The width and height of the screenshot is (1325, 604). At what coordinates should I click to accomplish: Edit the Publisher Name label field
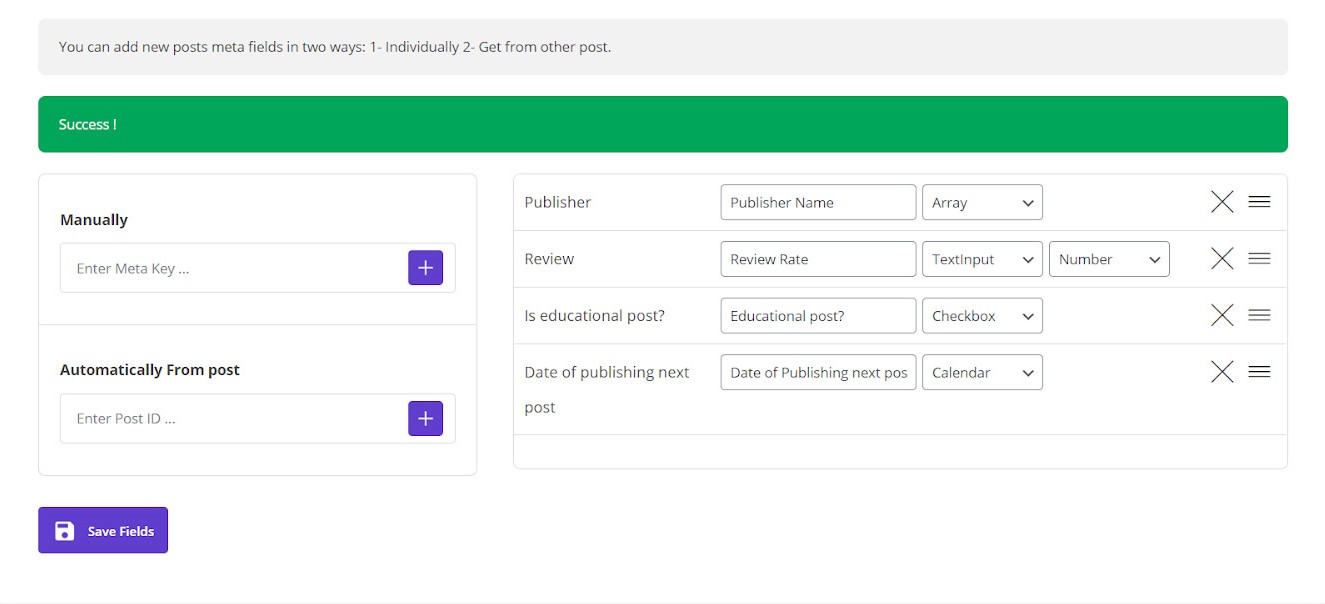pyautogui.click(x=817, y=202)
